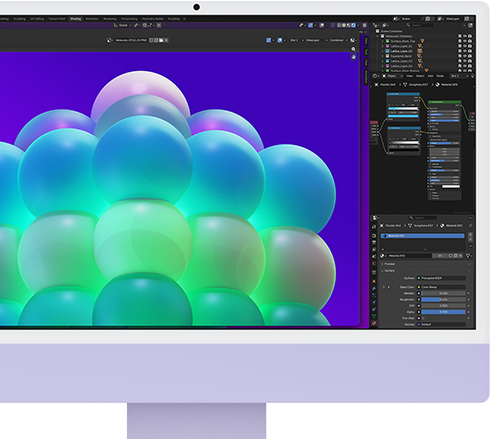The height and width of the screenshot is (439, 491).
Task: Click the Outliner new collection icon
Action: (470, 25)
